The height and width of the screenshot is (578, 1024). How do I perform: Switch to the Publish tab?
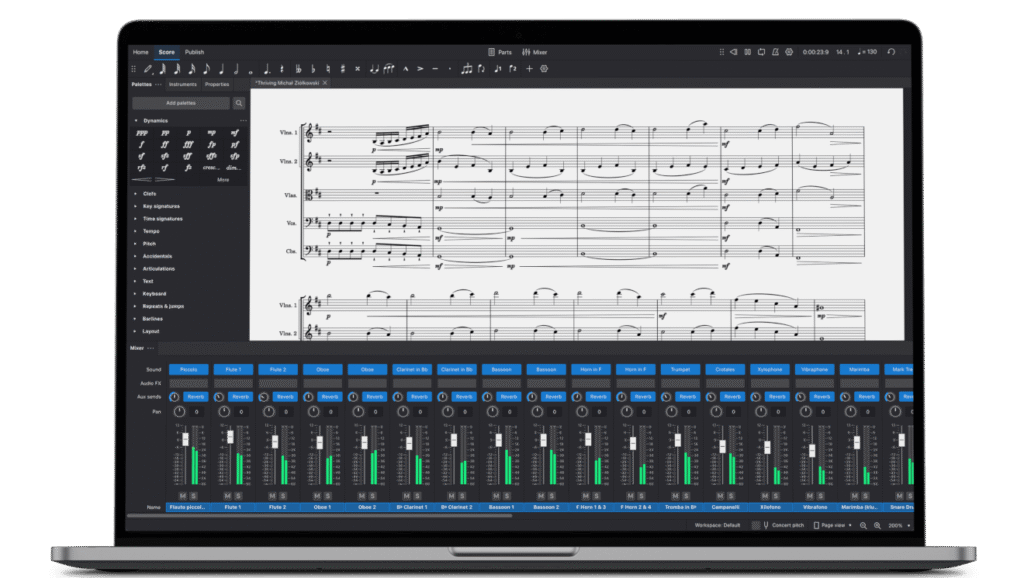[x=194, y=51]
